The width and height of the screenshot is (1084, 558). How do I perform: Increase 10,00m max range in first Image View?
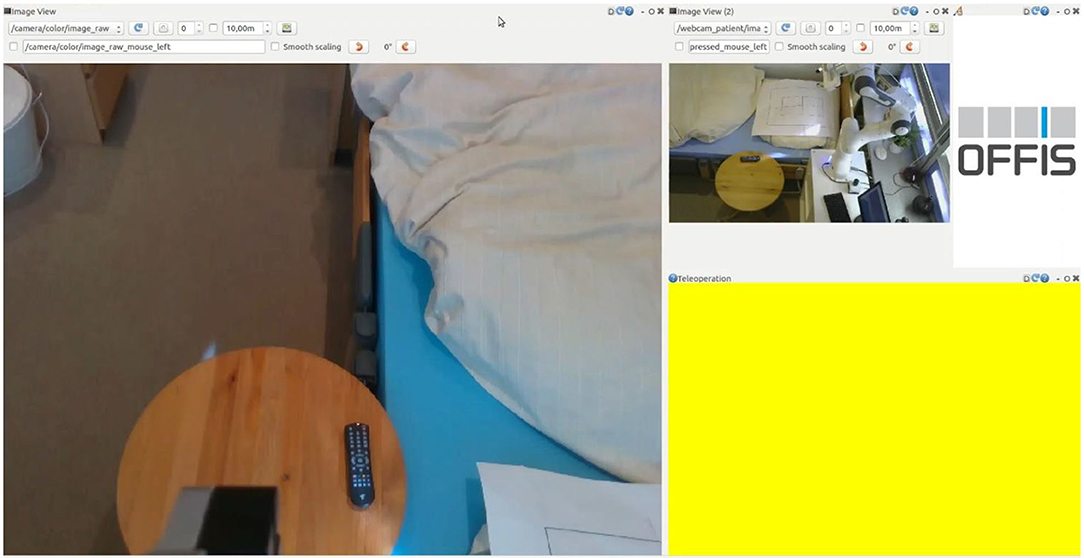point(268,25)
